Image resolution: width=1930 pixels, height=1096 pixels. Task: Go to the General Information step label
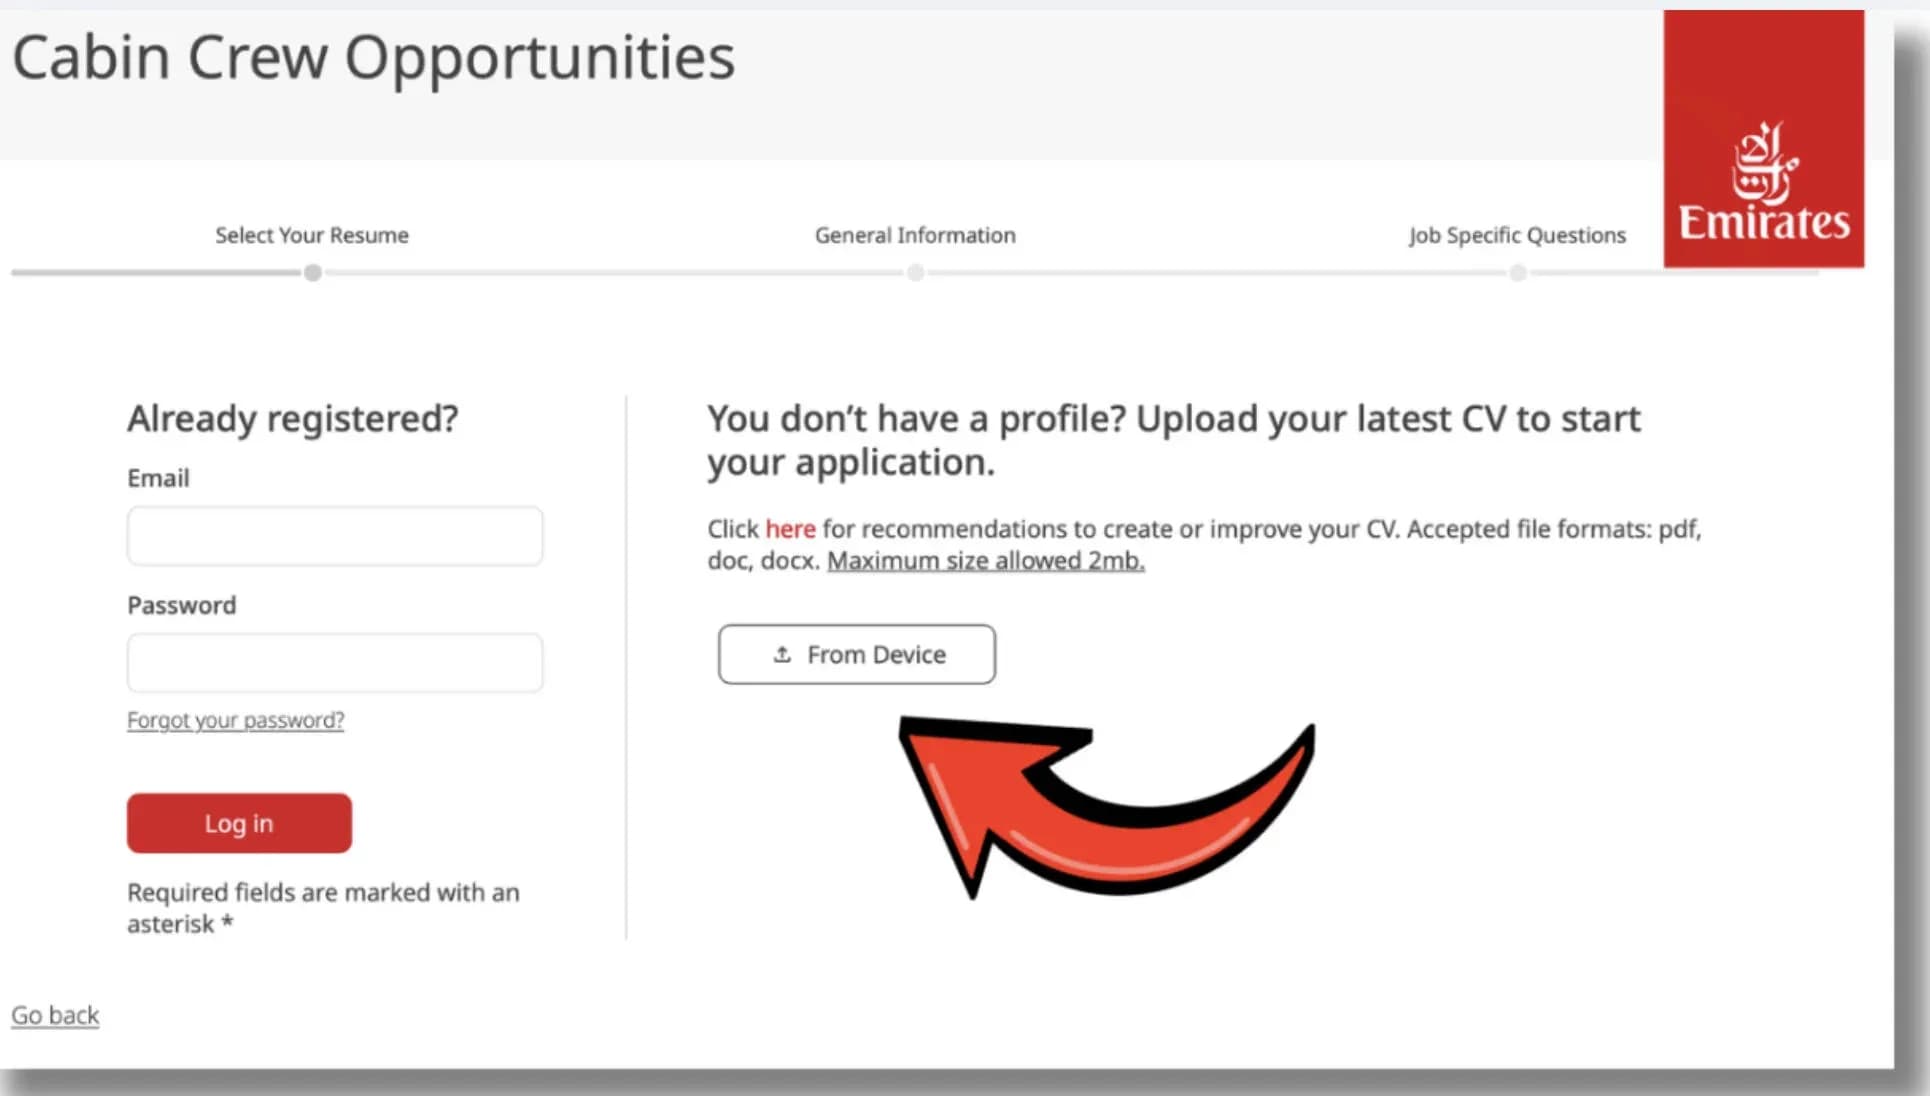tap(915, 235)
